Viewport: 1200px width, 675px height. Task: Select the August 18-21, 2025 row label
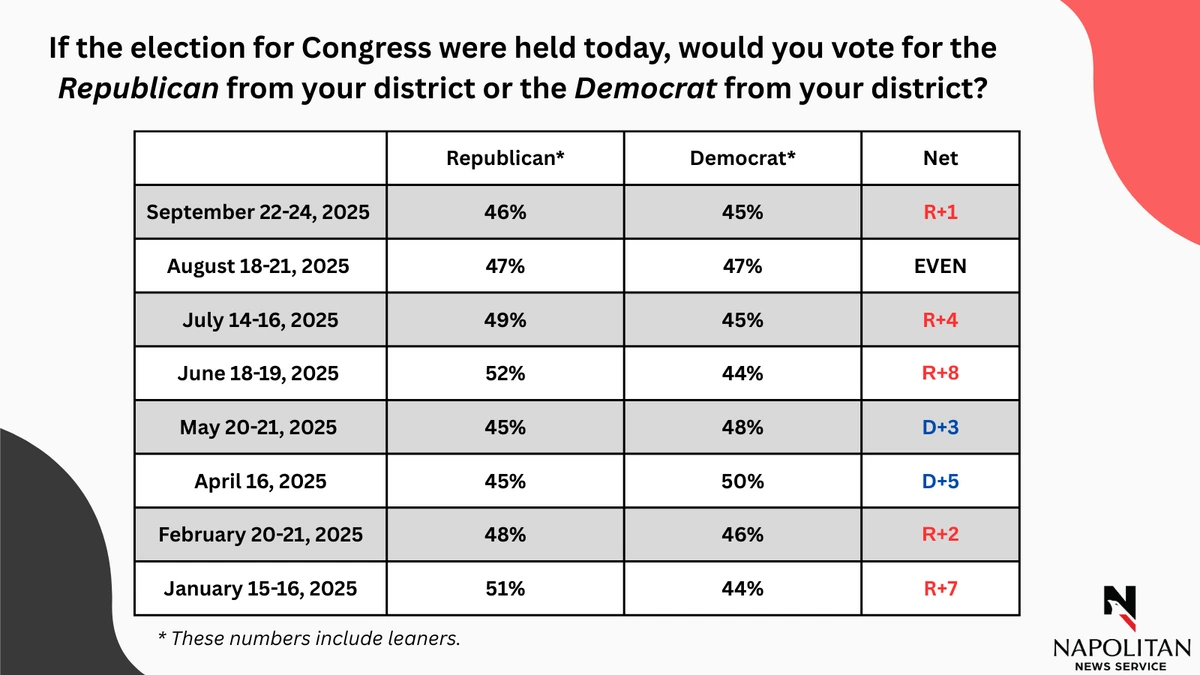point(259,266)
